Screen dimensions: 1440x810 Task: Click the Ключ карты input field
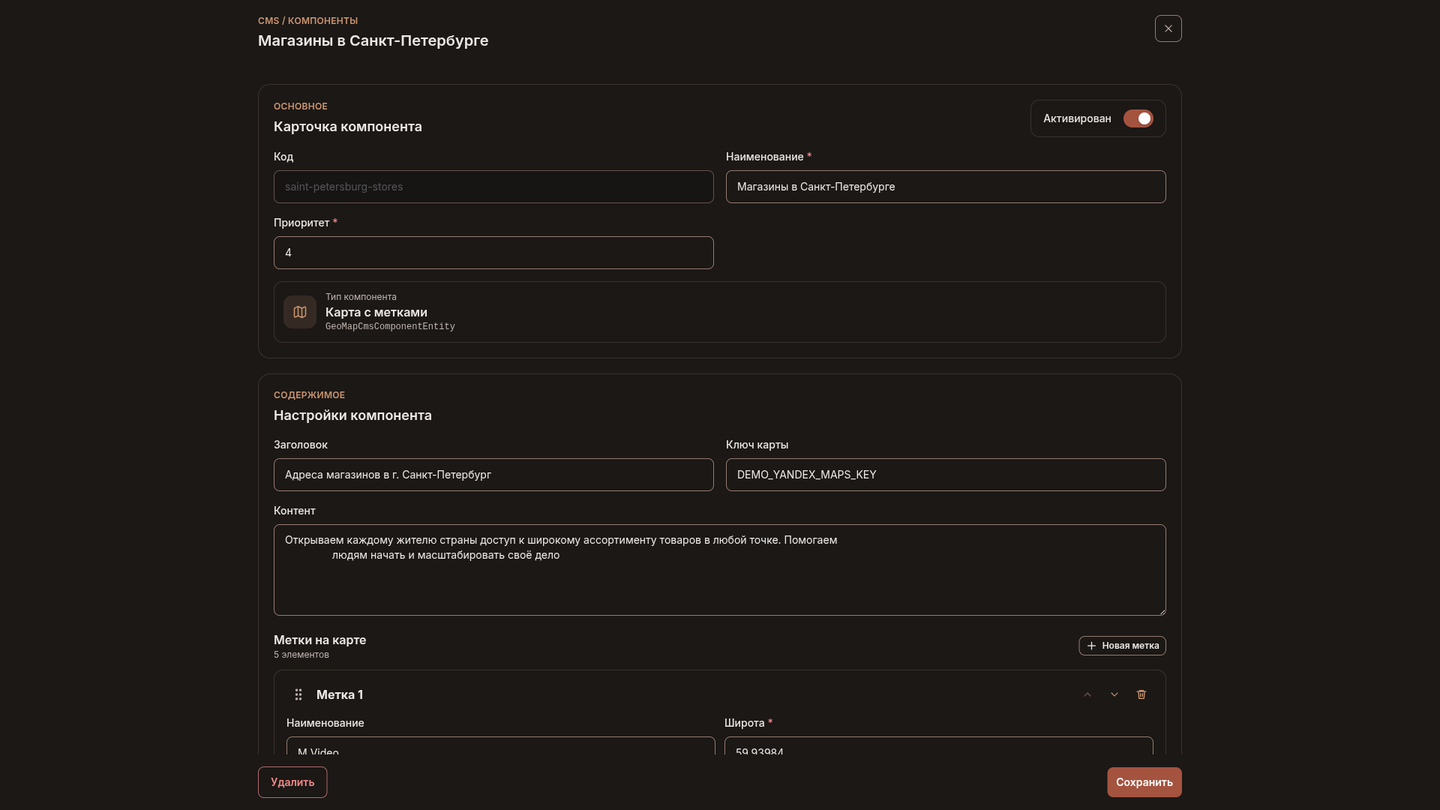coord(946,475)
